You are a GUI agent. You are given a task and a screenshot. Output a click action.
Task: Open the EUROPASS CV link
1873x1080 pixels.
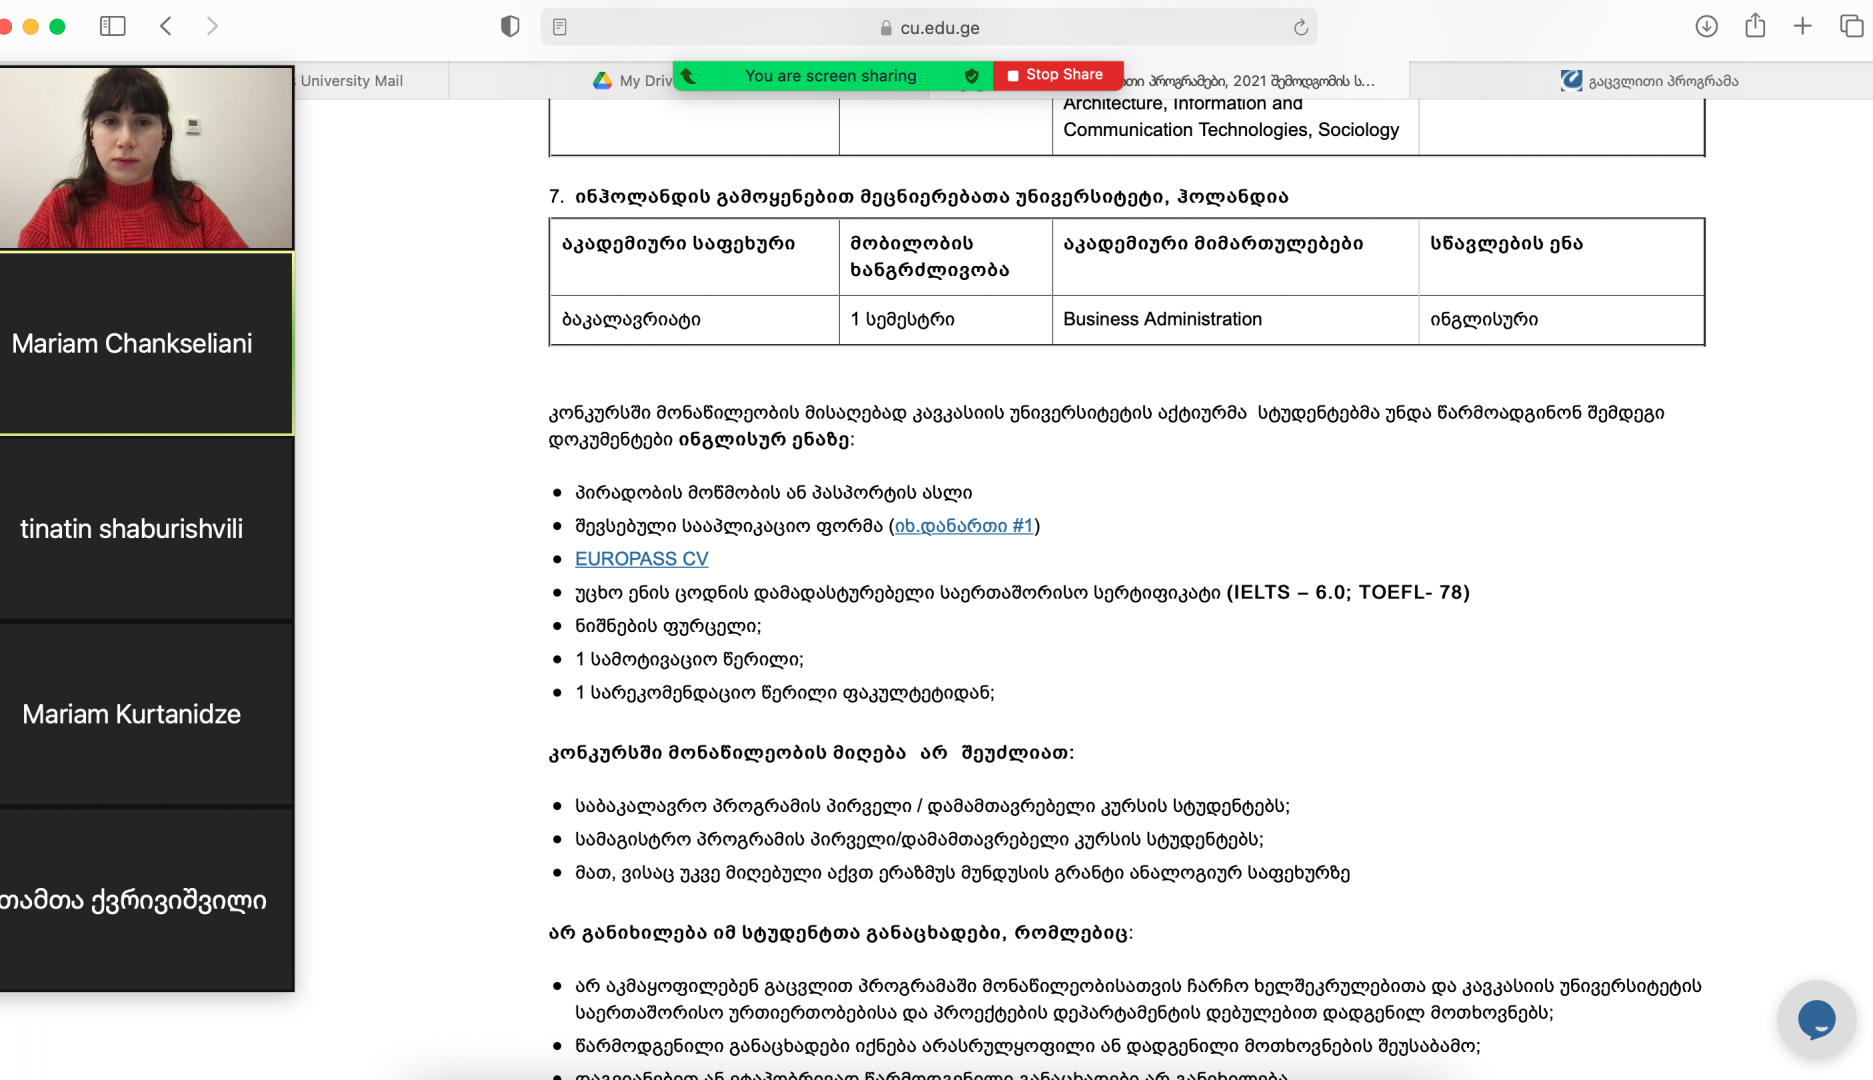tap(641, 559)
